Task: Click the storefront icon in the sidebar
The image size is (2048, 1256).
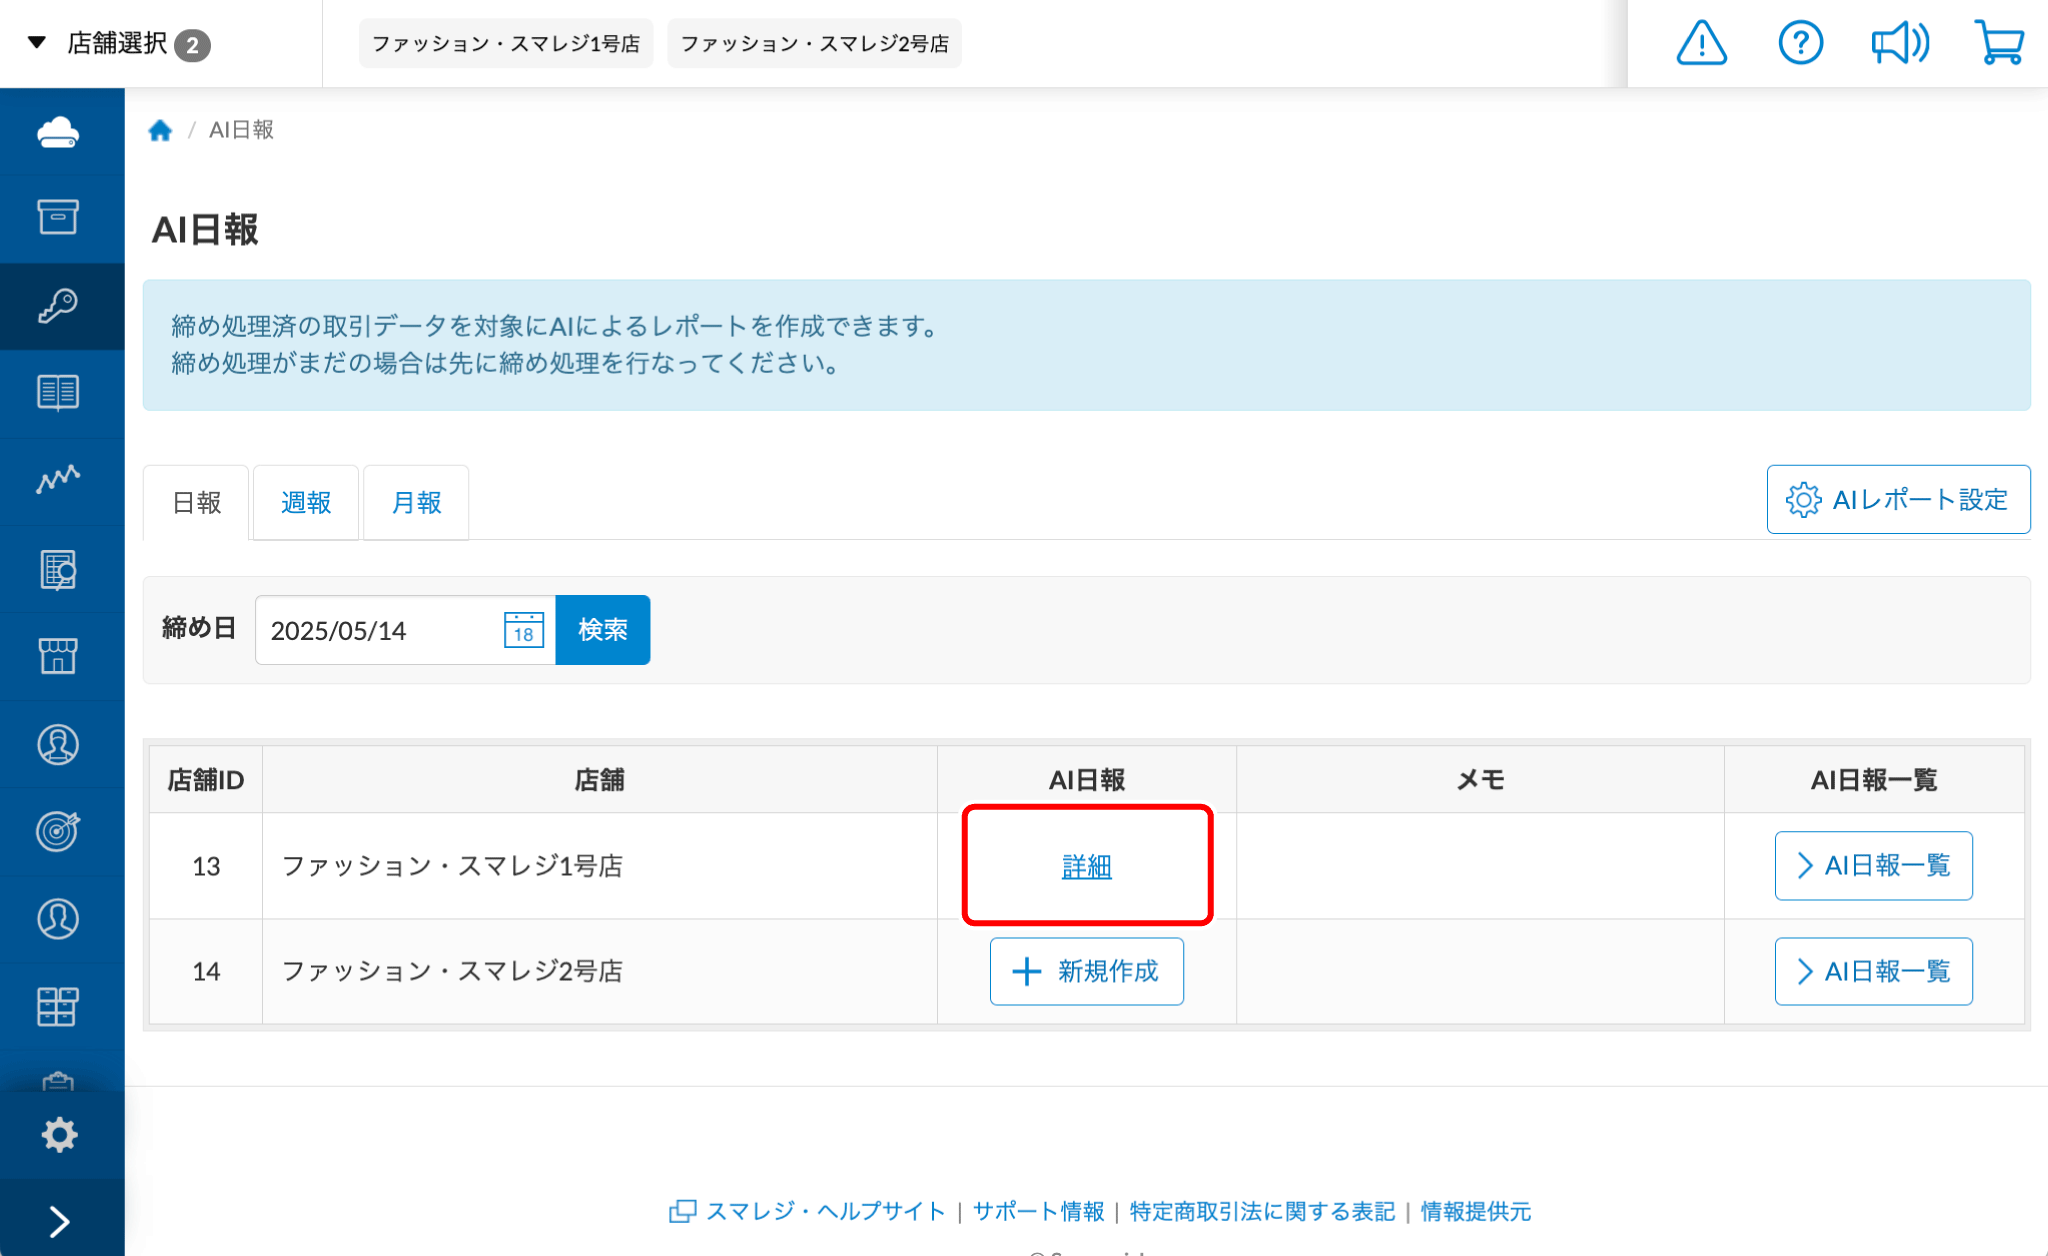Action: [x=58, y=656]
